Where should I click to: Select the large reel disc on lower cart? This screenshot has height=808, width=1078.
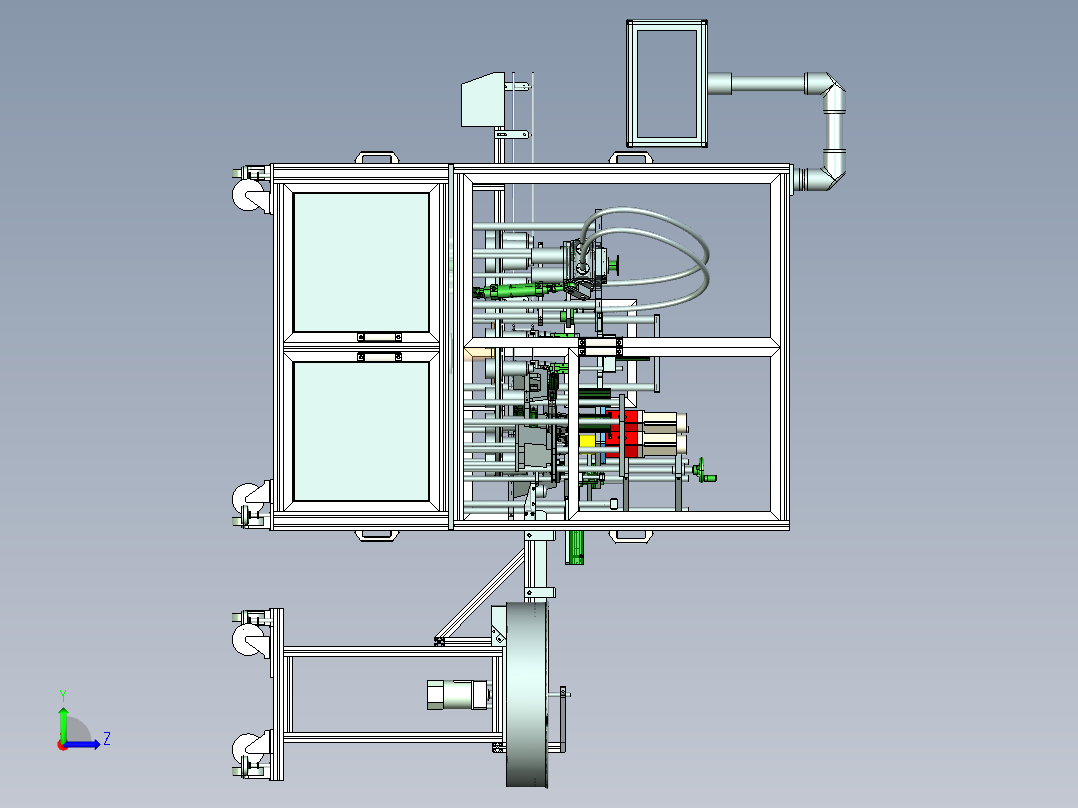(x=528, y=694)
